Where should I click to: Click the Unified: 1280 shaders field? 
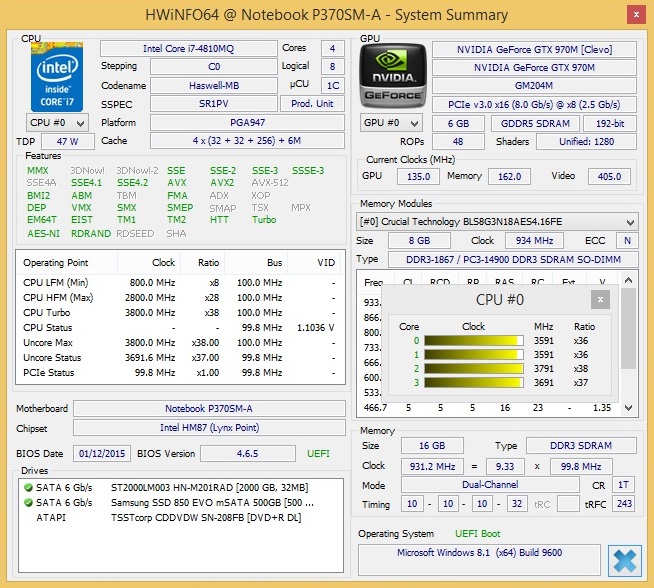(x=586, y=141)
